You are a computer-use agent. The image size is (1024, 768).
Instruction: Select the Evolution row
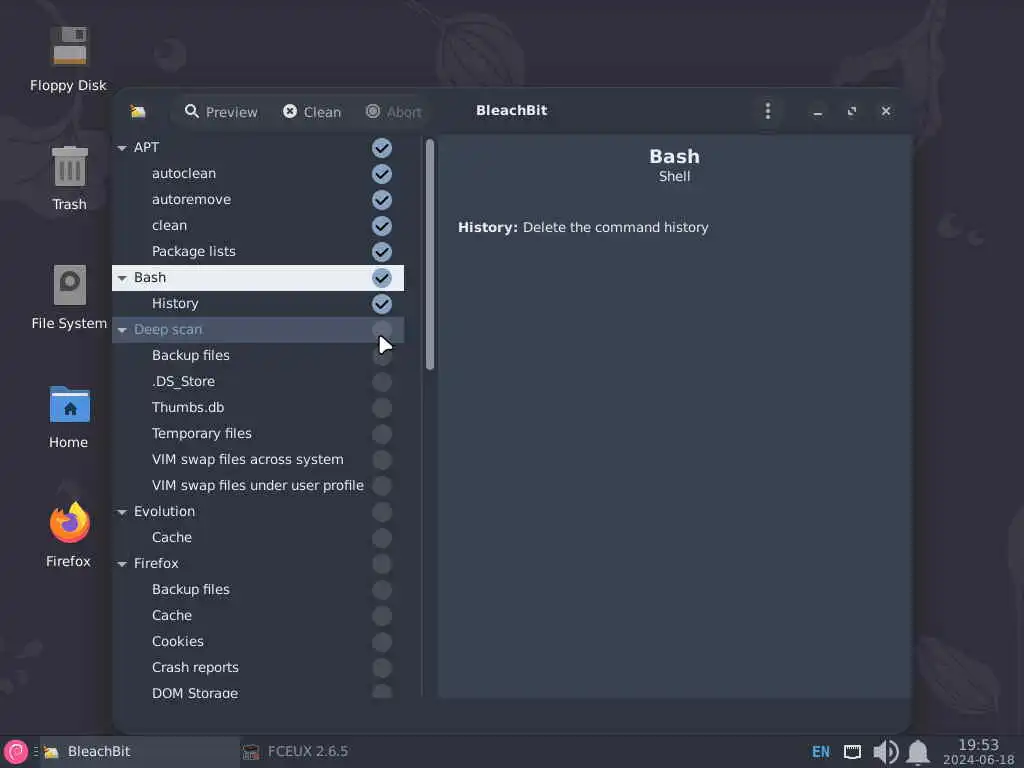pos(258,512)
